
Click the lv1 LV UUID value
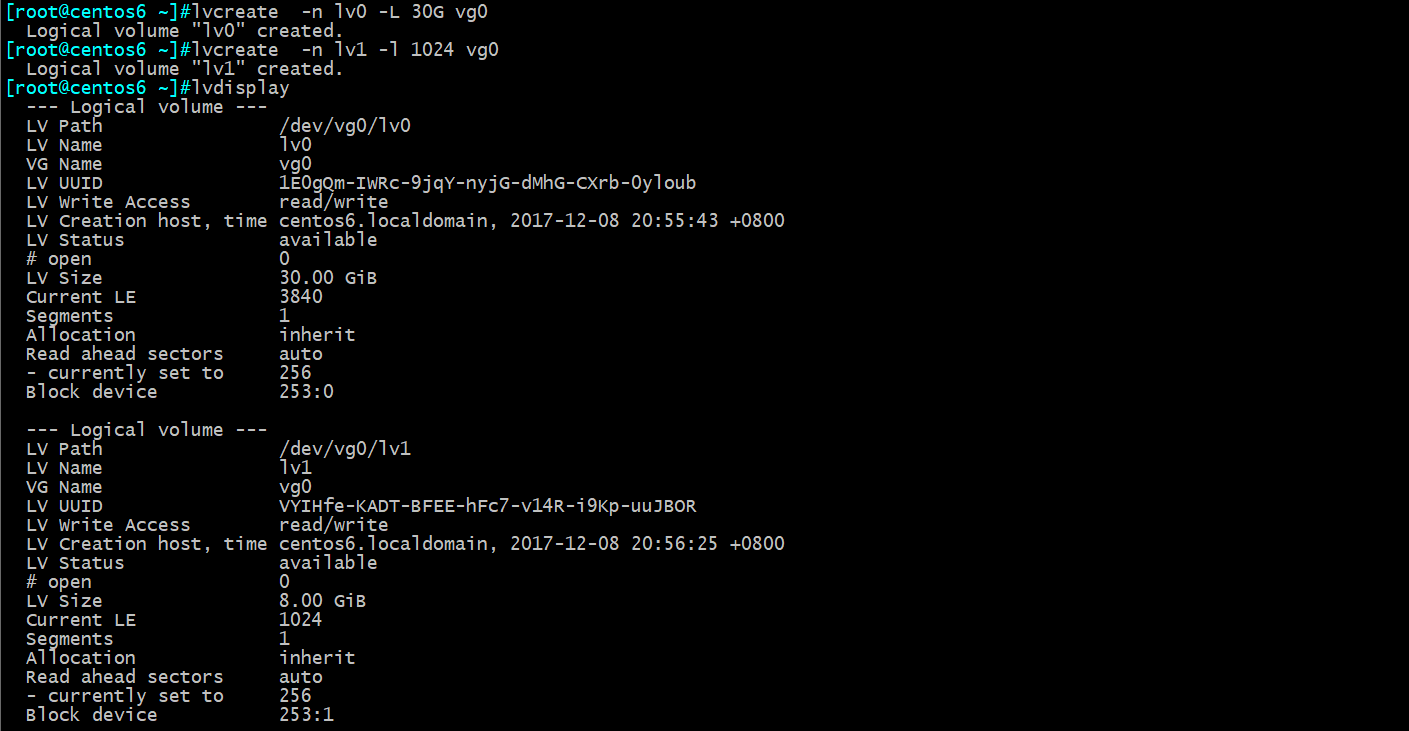tap(488, 506)
